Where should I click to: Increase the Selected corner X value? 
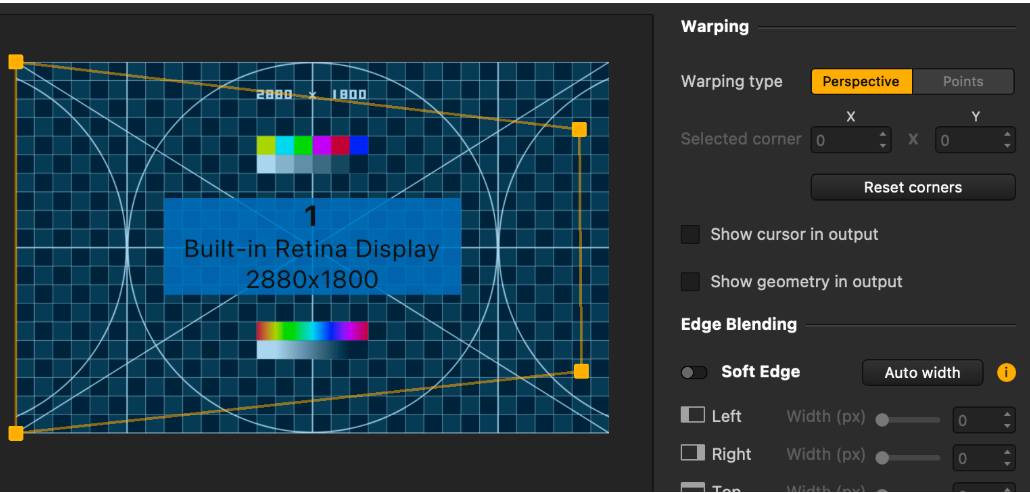883,134
